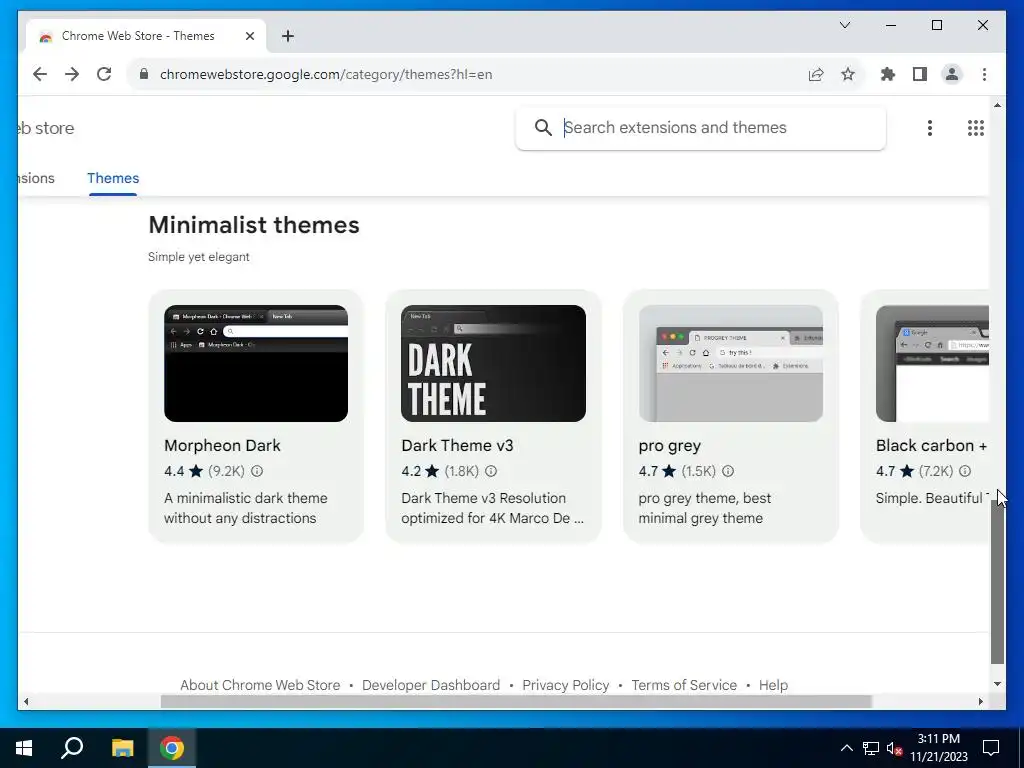The width and height of the screenshot is (1024, 768).
Task: Open File Explorer from the taskbar
Action: click(x=122, y=748)
